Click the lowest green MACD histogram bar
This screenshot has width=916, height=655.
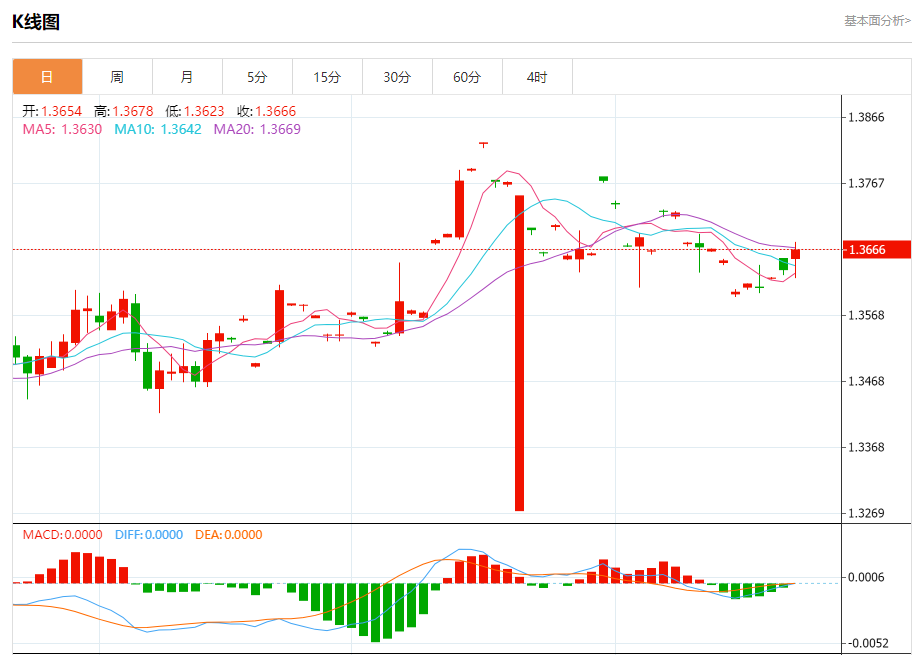[x=376, y=612]
